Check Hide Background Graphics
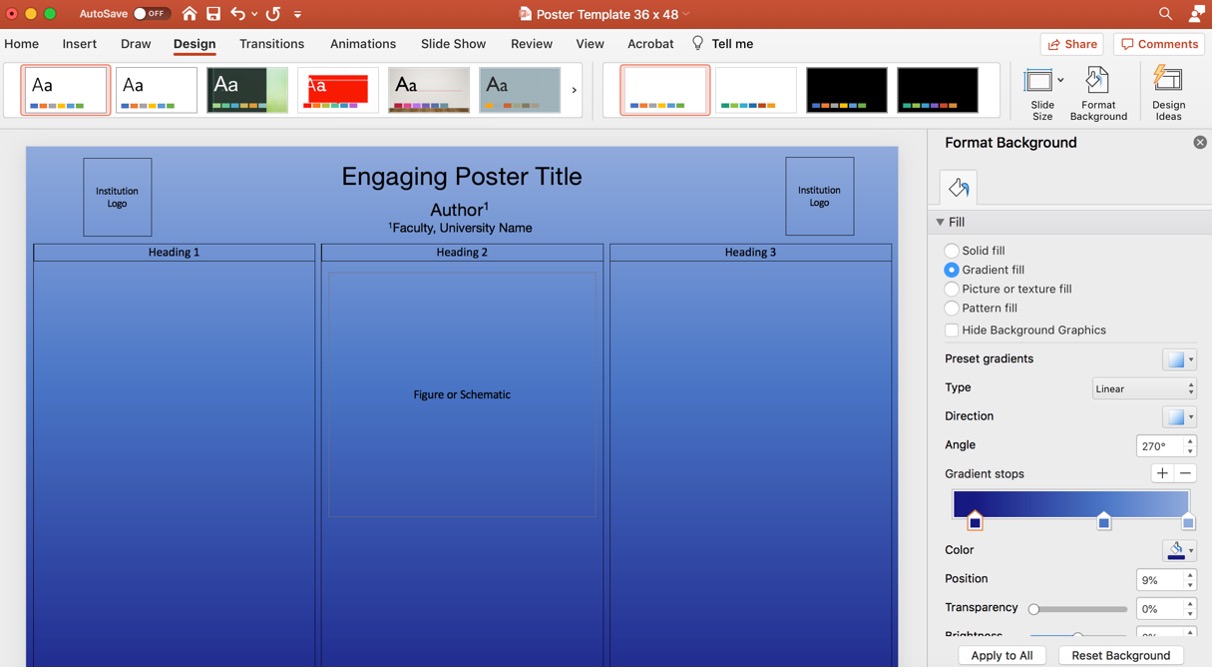The image size is (1216, 672). point(951,330)
